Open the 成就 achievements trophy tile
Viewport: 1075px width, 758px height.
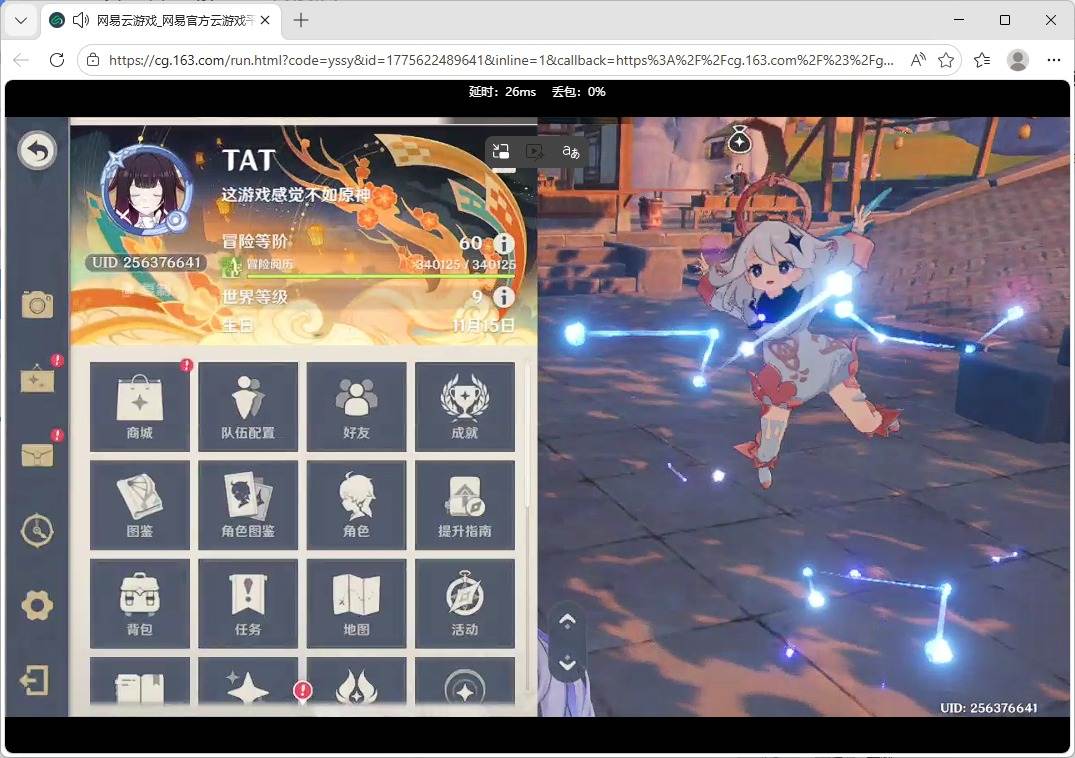464,407
